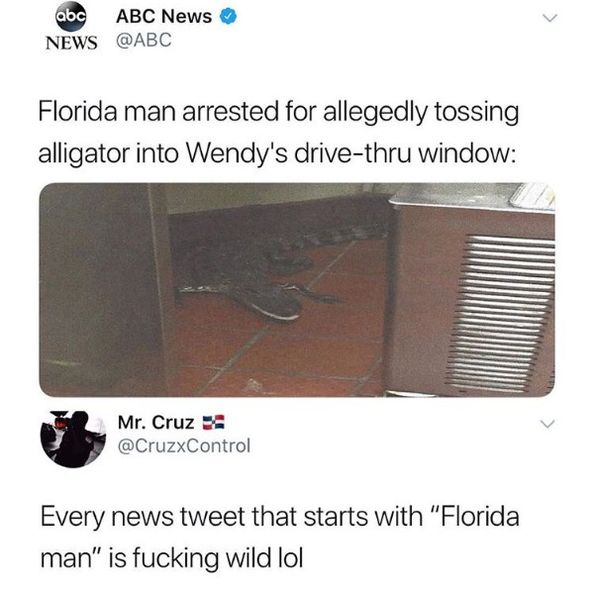Click the blue verified badge
Viewport: 594px width, 589px height.
pyautogui.click(x=228, y=17)
